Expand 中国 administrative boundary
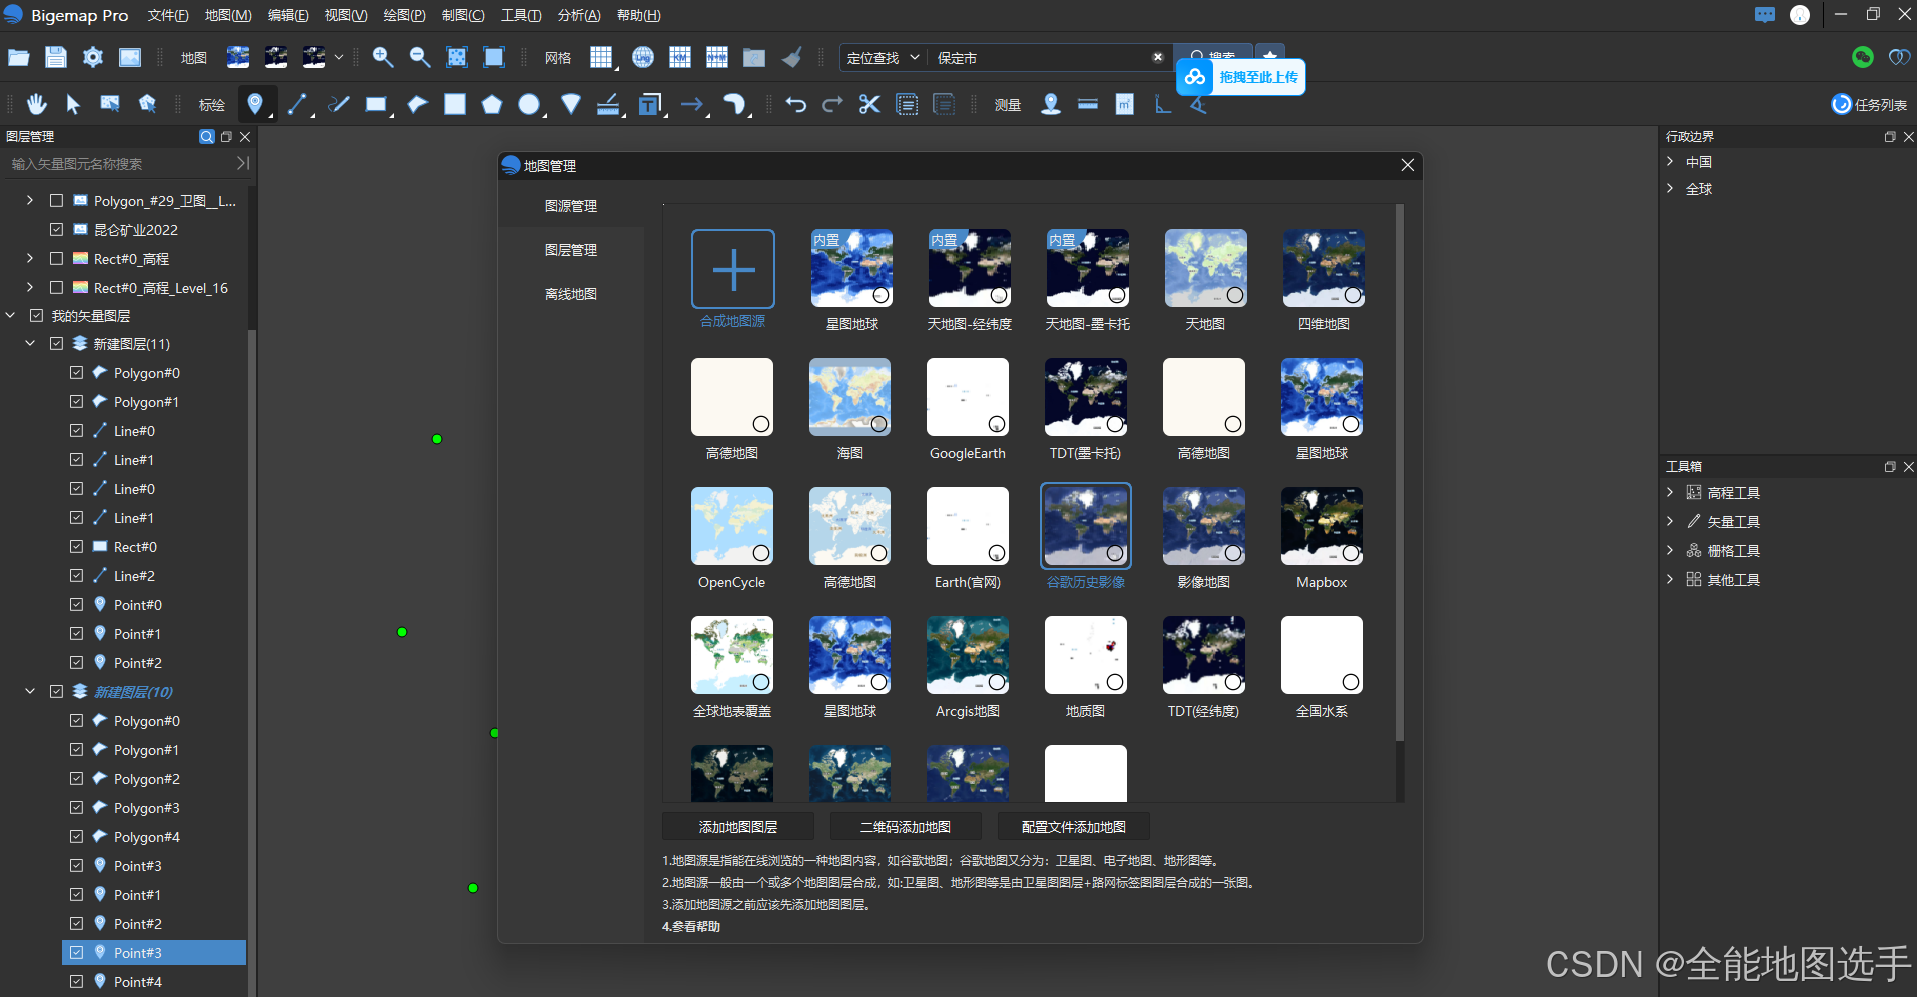This screenshot has height=997, width=1917. 1670,161
